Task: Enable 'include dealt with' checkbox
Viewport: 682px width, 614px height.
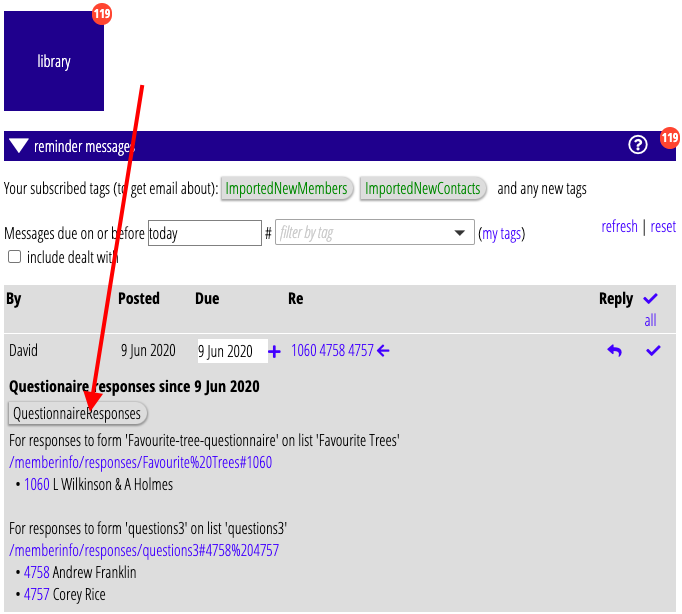Action: (14, 257)
